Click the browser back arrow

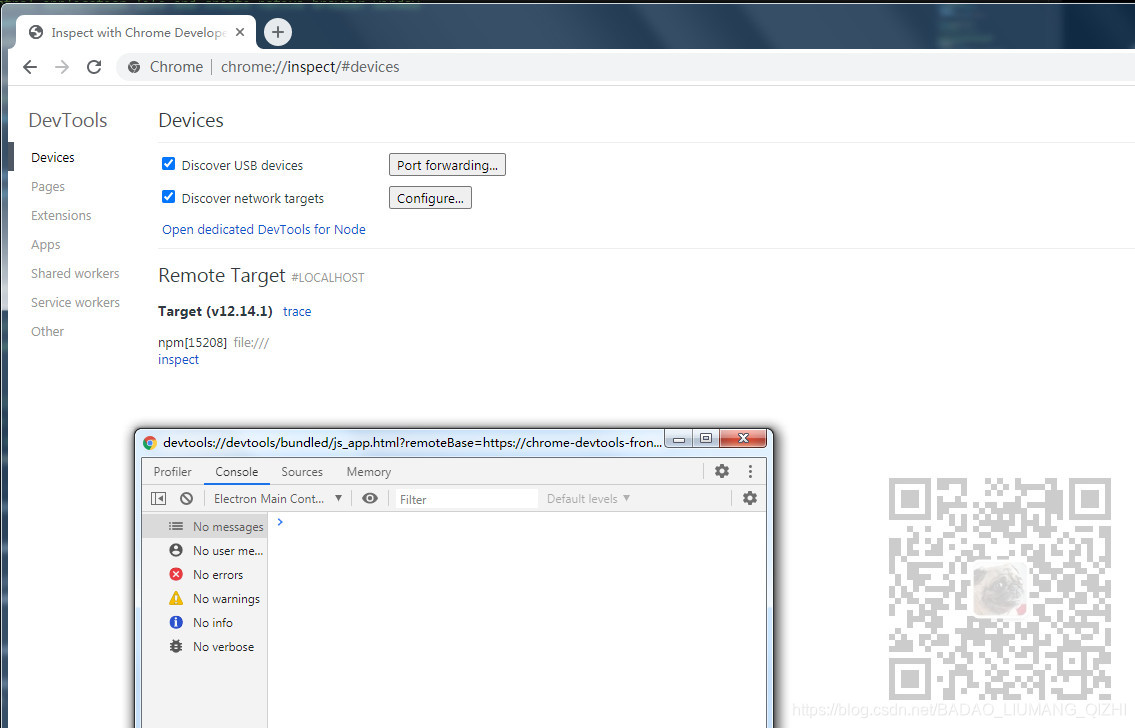click(x=30, y=67)
